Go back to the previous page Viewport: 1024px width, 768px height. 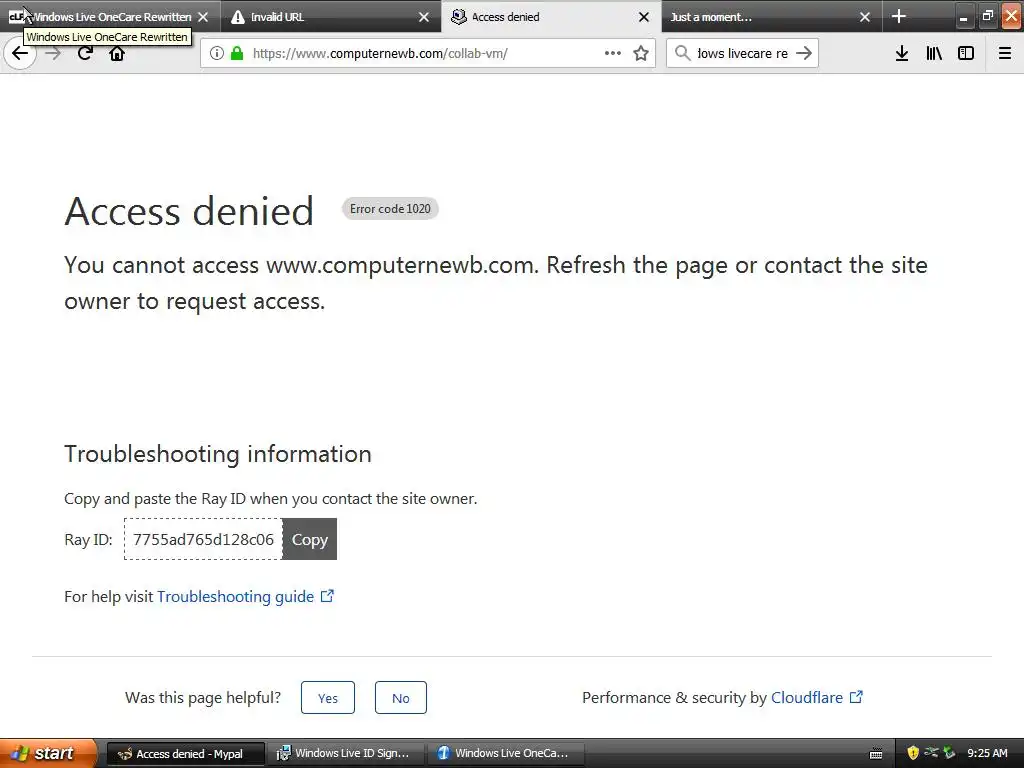(20, 54)
